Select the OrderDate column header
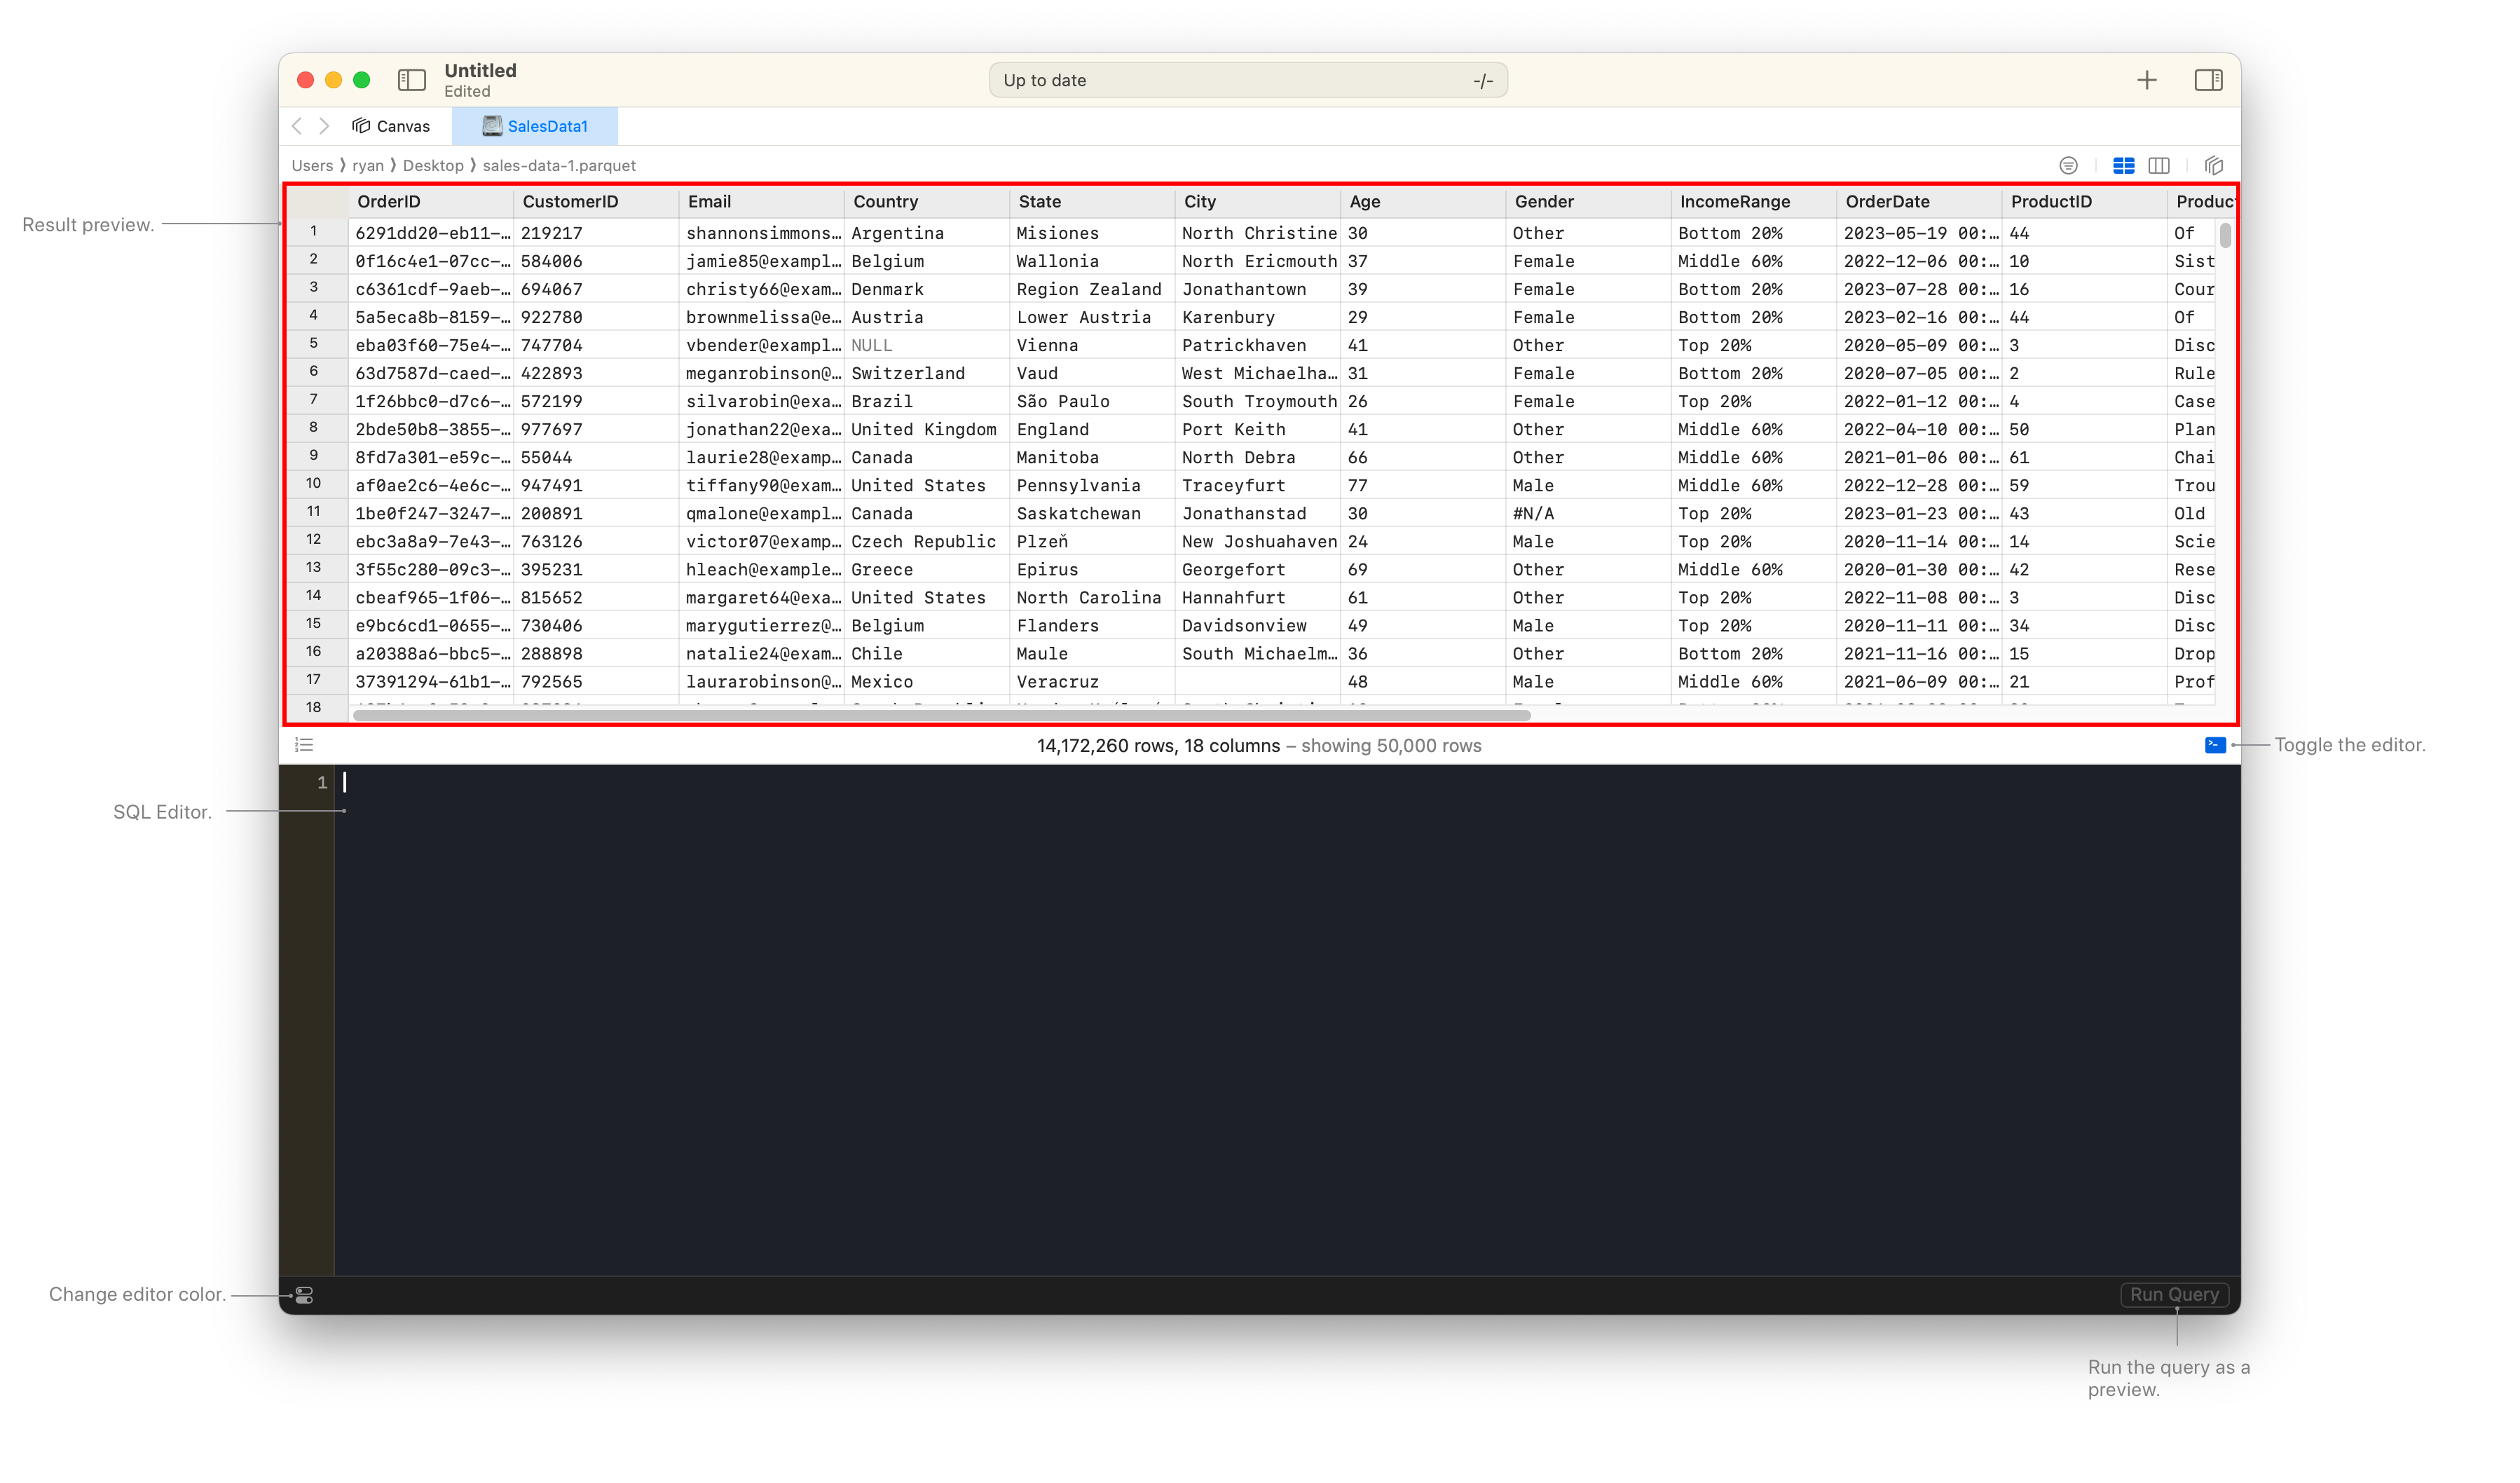 [1919, 202]
